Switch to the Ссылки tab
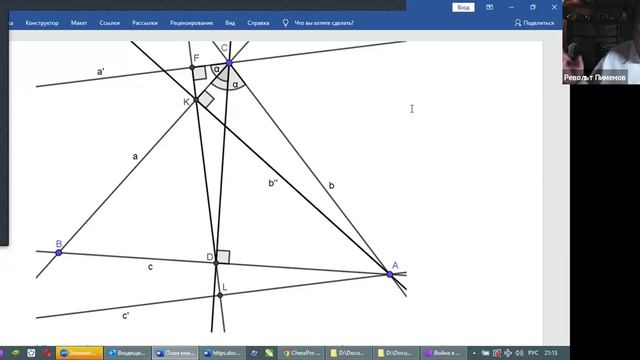 [109, 23]
